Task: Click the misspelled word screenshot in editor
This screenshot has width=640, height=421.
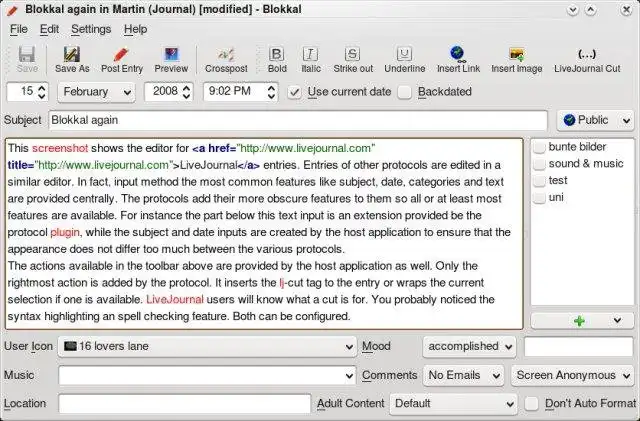Action: point(60,148)
